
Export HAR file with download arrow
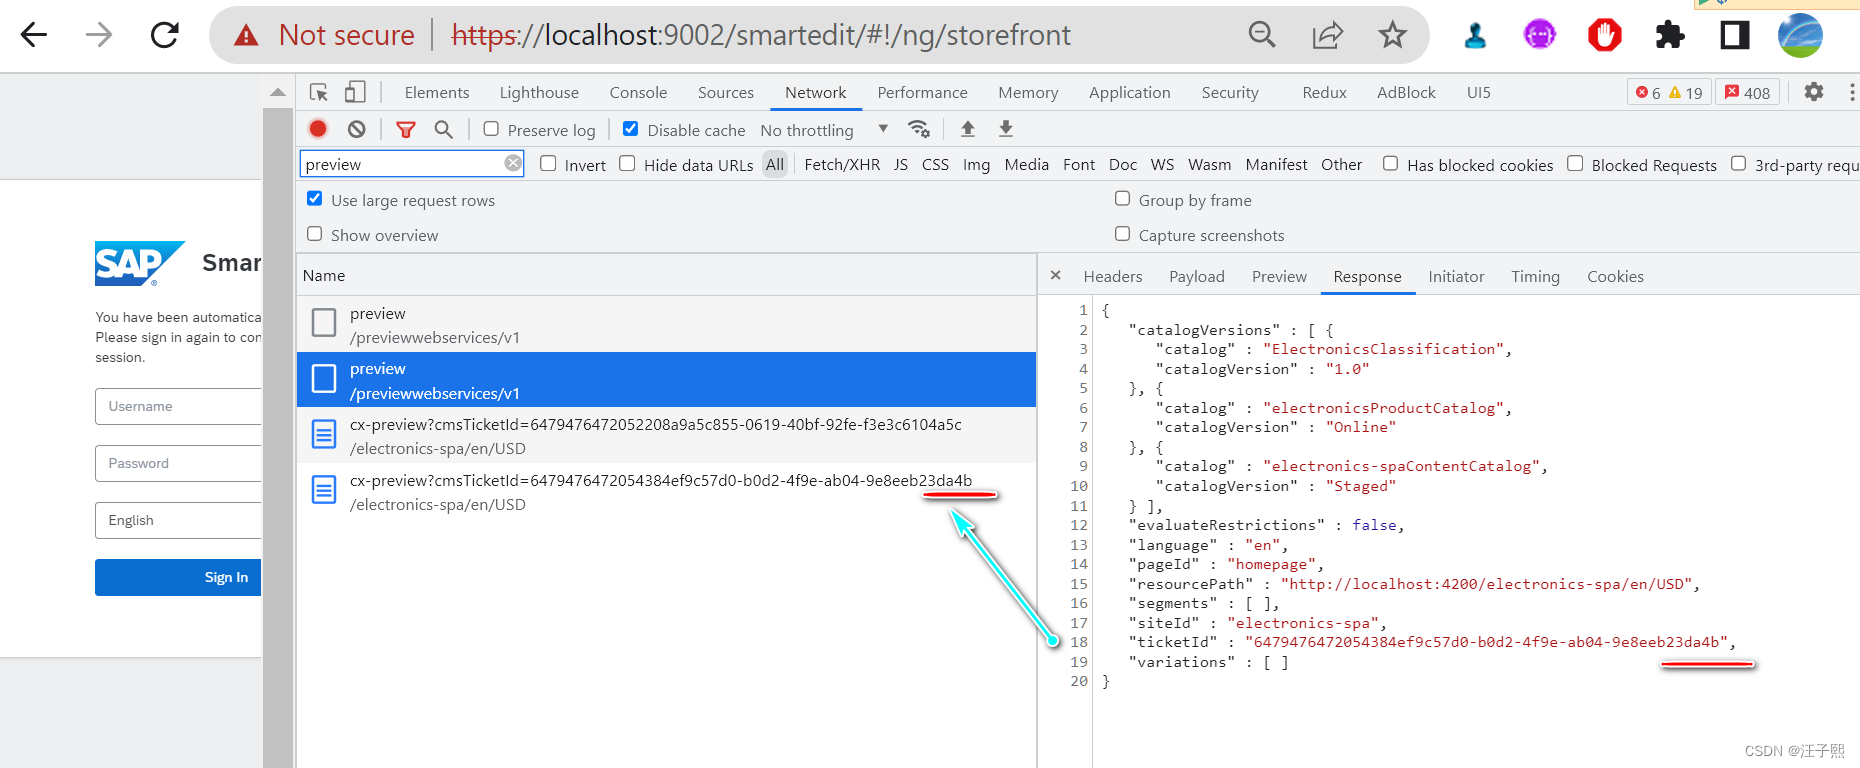coord(1006,128)
